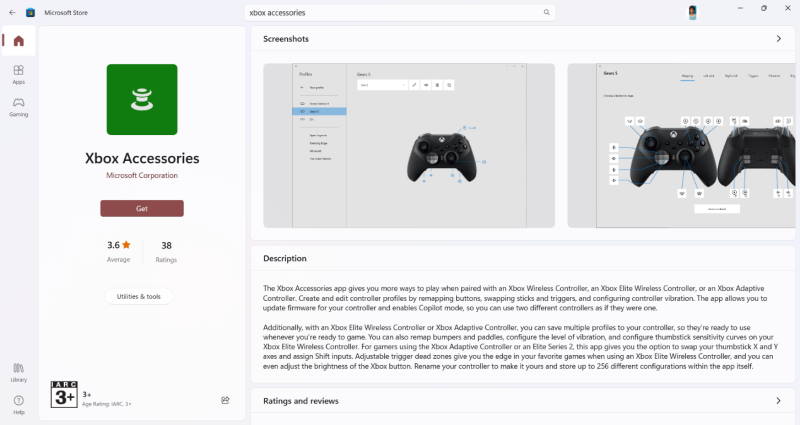Open the Home section in sidebar

(x=19, y=41)
